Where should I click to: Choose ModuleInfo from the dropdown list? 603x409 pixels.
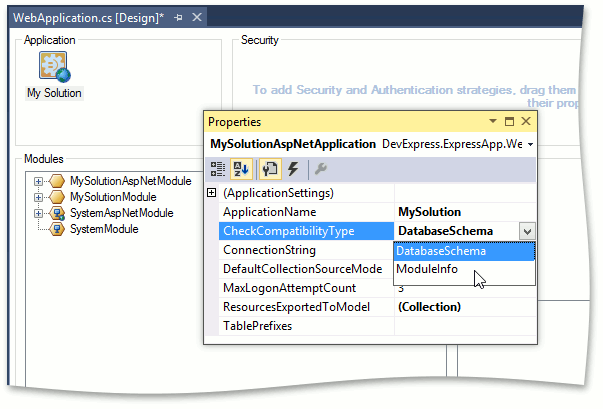(x=464, y=269)
